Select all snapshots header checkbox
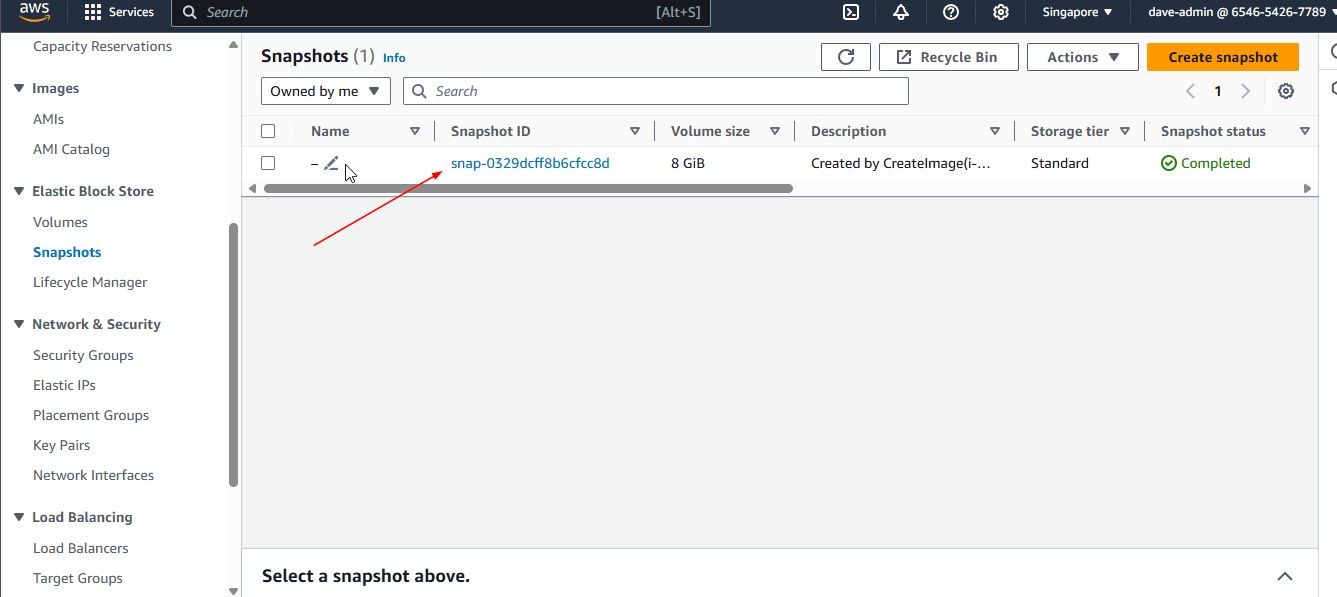The height and width of the screenshot is (597, 1337). (268, 131)
